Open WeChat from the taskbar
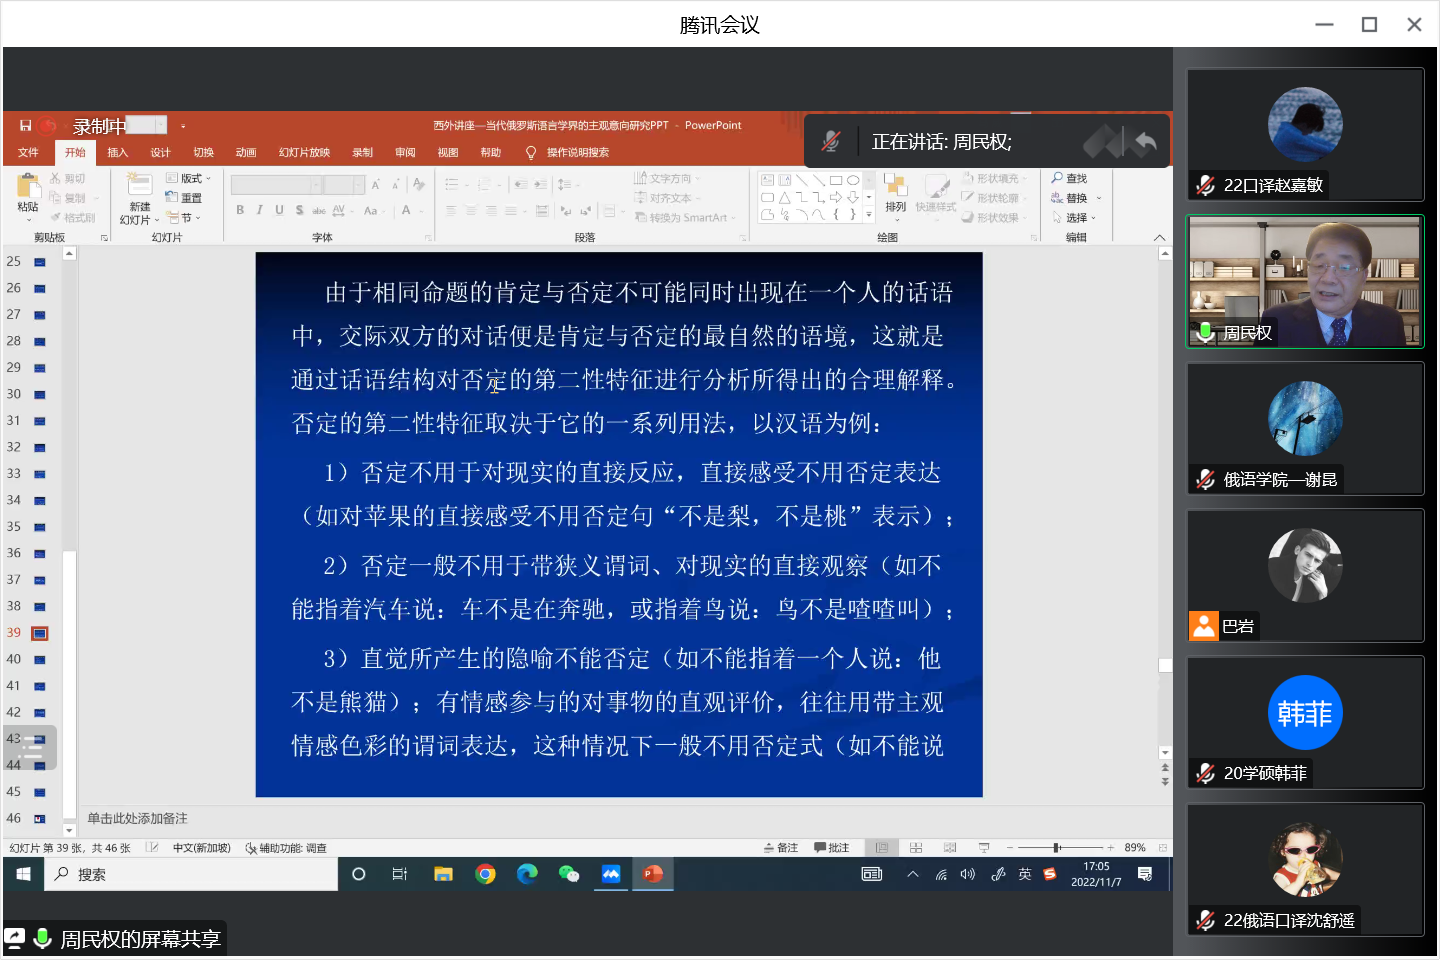Viewport: 1440px width, 960px height. [x=569, y=874]
